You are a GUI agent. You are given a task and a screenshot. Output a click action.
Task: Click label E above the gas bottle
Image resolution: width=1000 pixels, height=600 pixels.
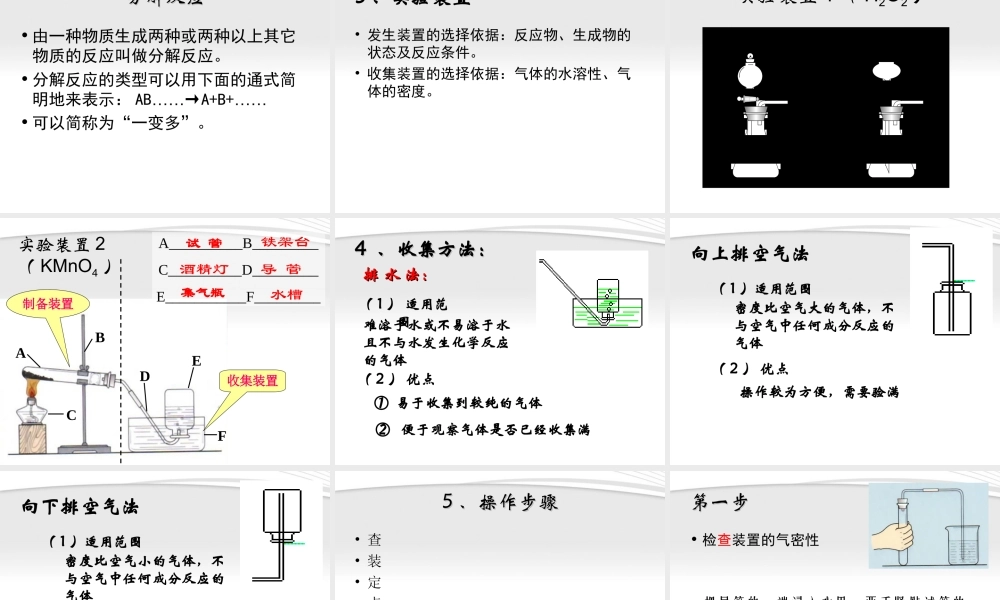click(x=196, y=361)
